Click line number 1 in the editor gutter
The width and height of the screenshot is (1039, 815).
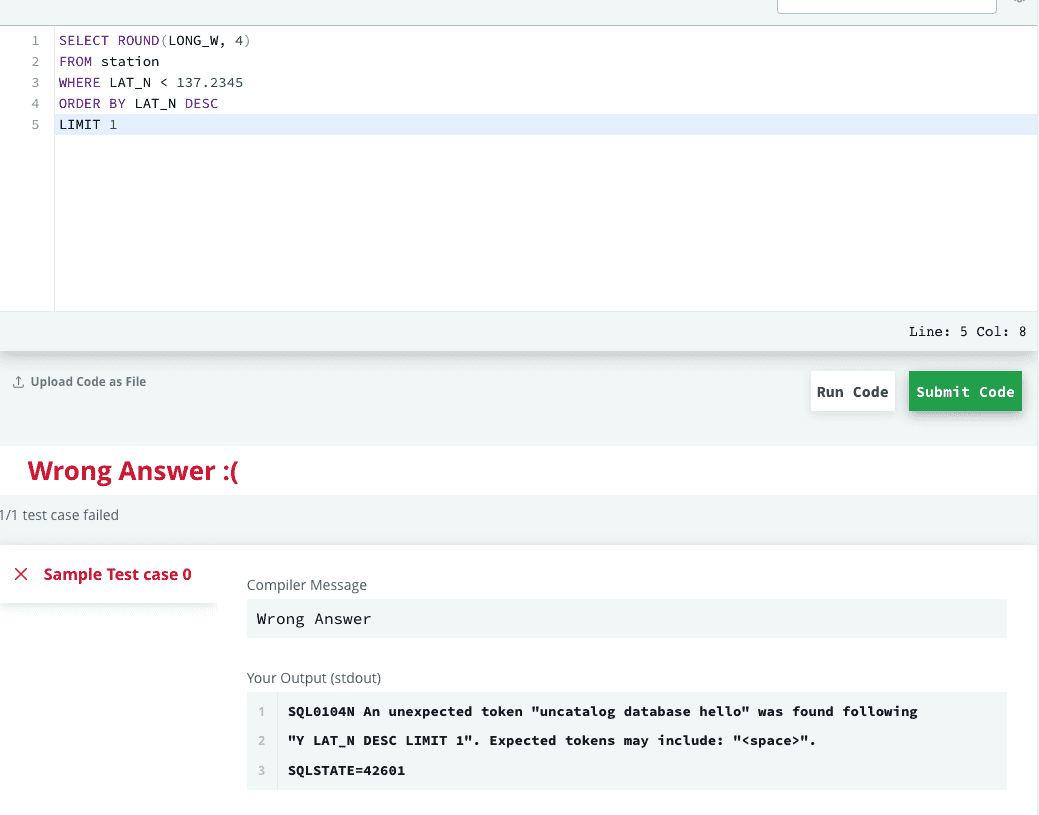coord(35,41)
